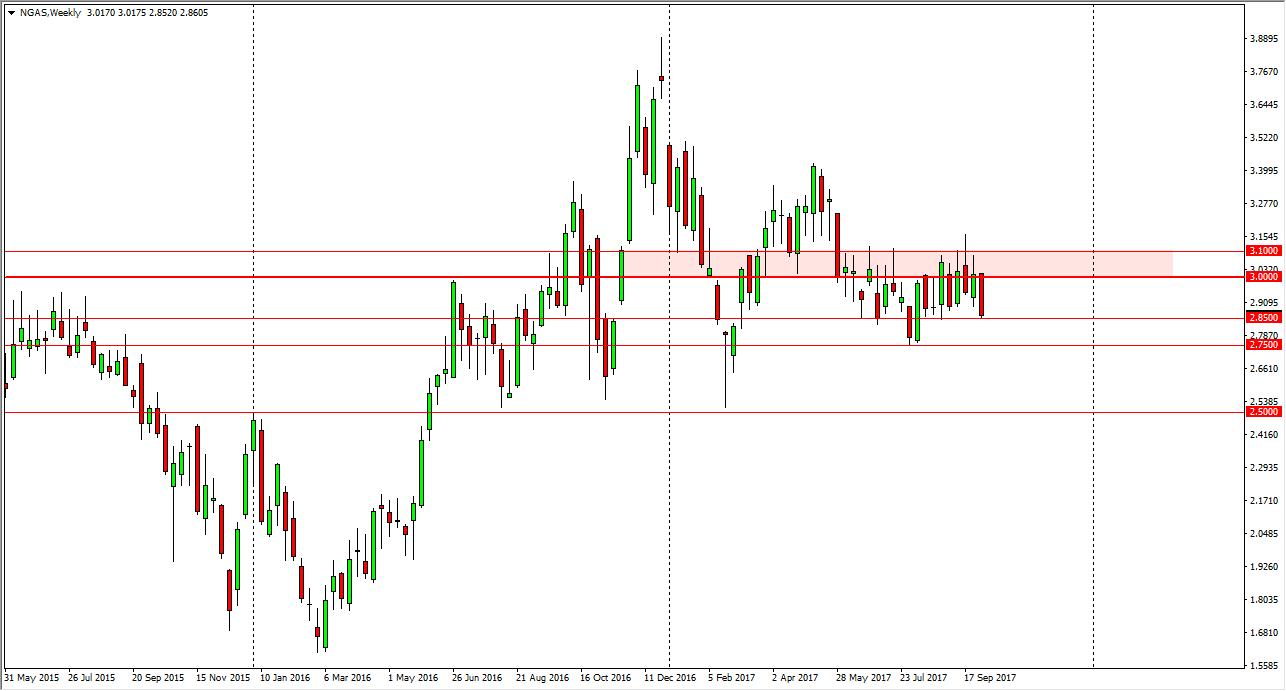The image size is (1286, 691).
Task: Click the 5 Feb 2017 date label
Action: 732,678
